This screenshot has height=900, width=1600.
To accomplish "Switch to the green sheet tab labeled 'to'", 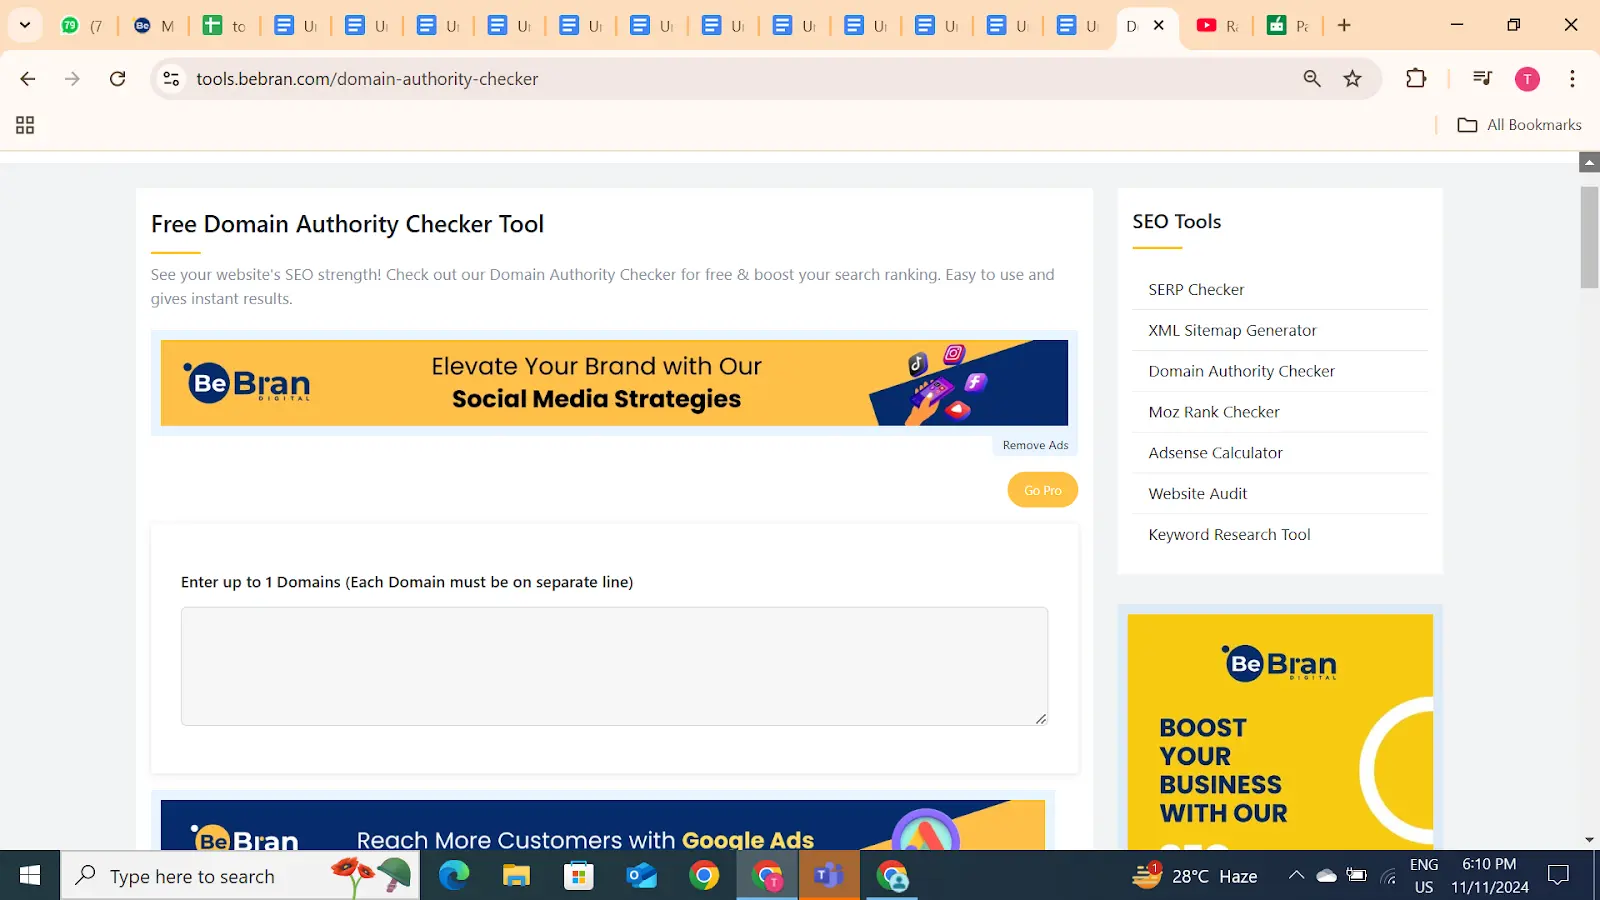I will tap(225, 26).
